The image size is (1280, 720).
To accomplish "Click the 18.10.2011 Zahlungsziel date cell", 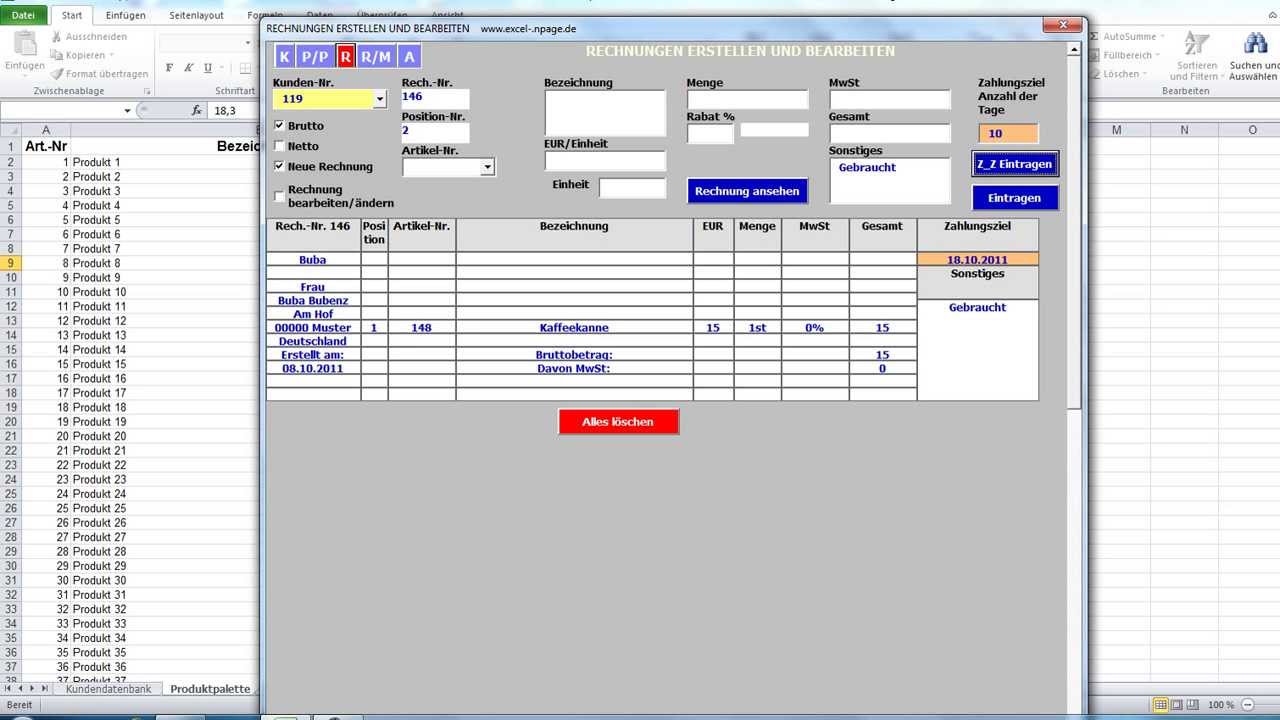I will pyautogui.click(x=977, y=260).
